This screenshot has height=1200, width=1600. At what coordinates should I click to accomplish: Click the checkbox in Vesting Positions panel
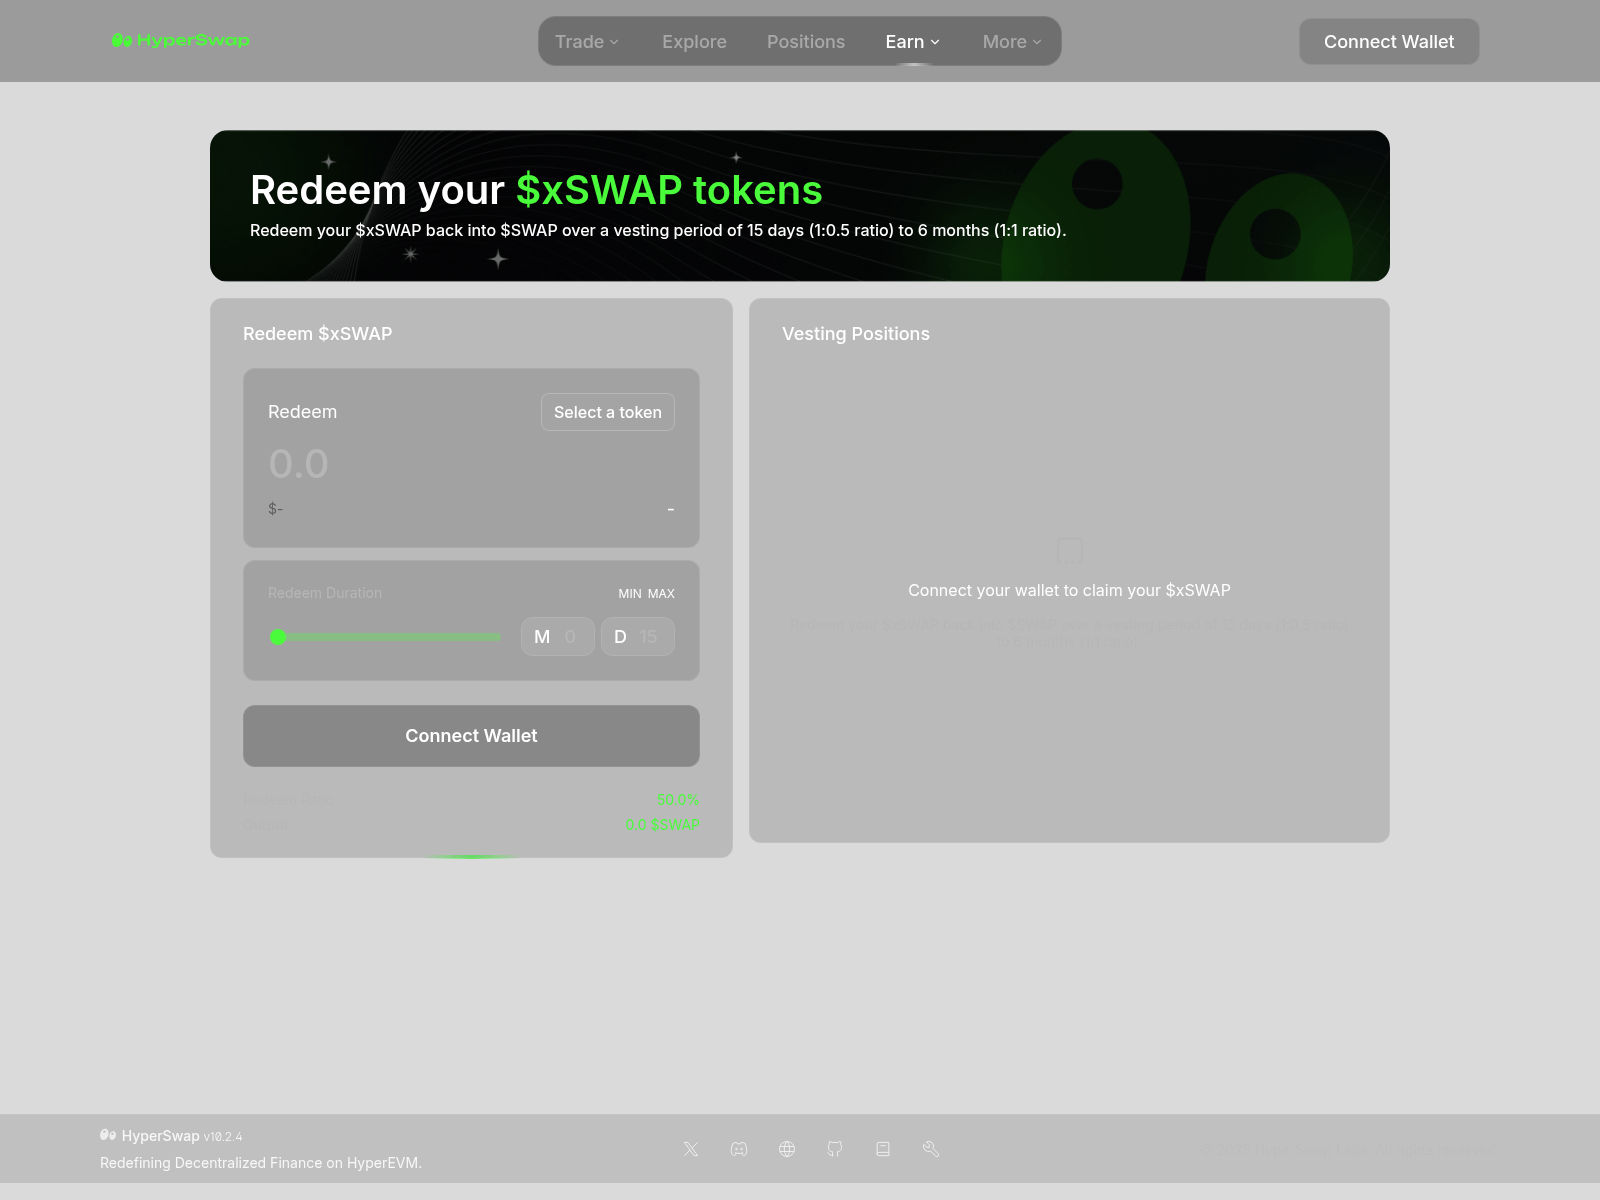[x=1069, y=550]
